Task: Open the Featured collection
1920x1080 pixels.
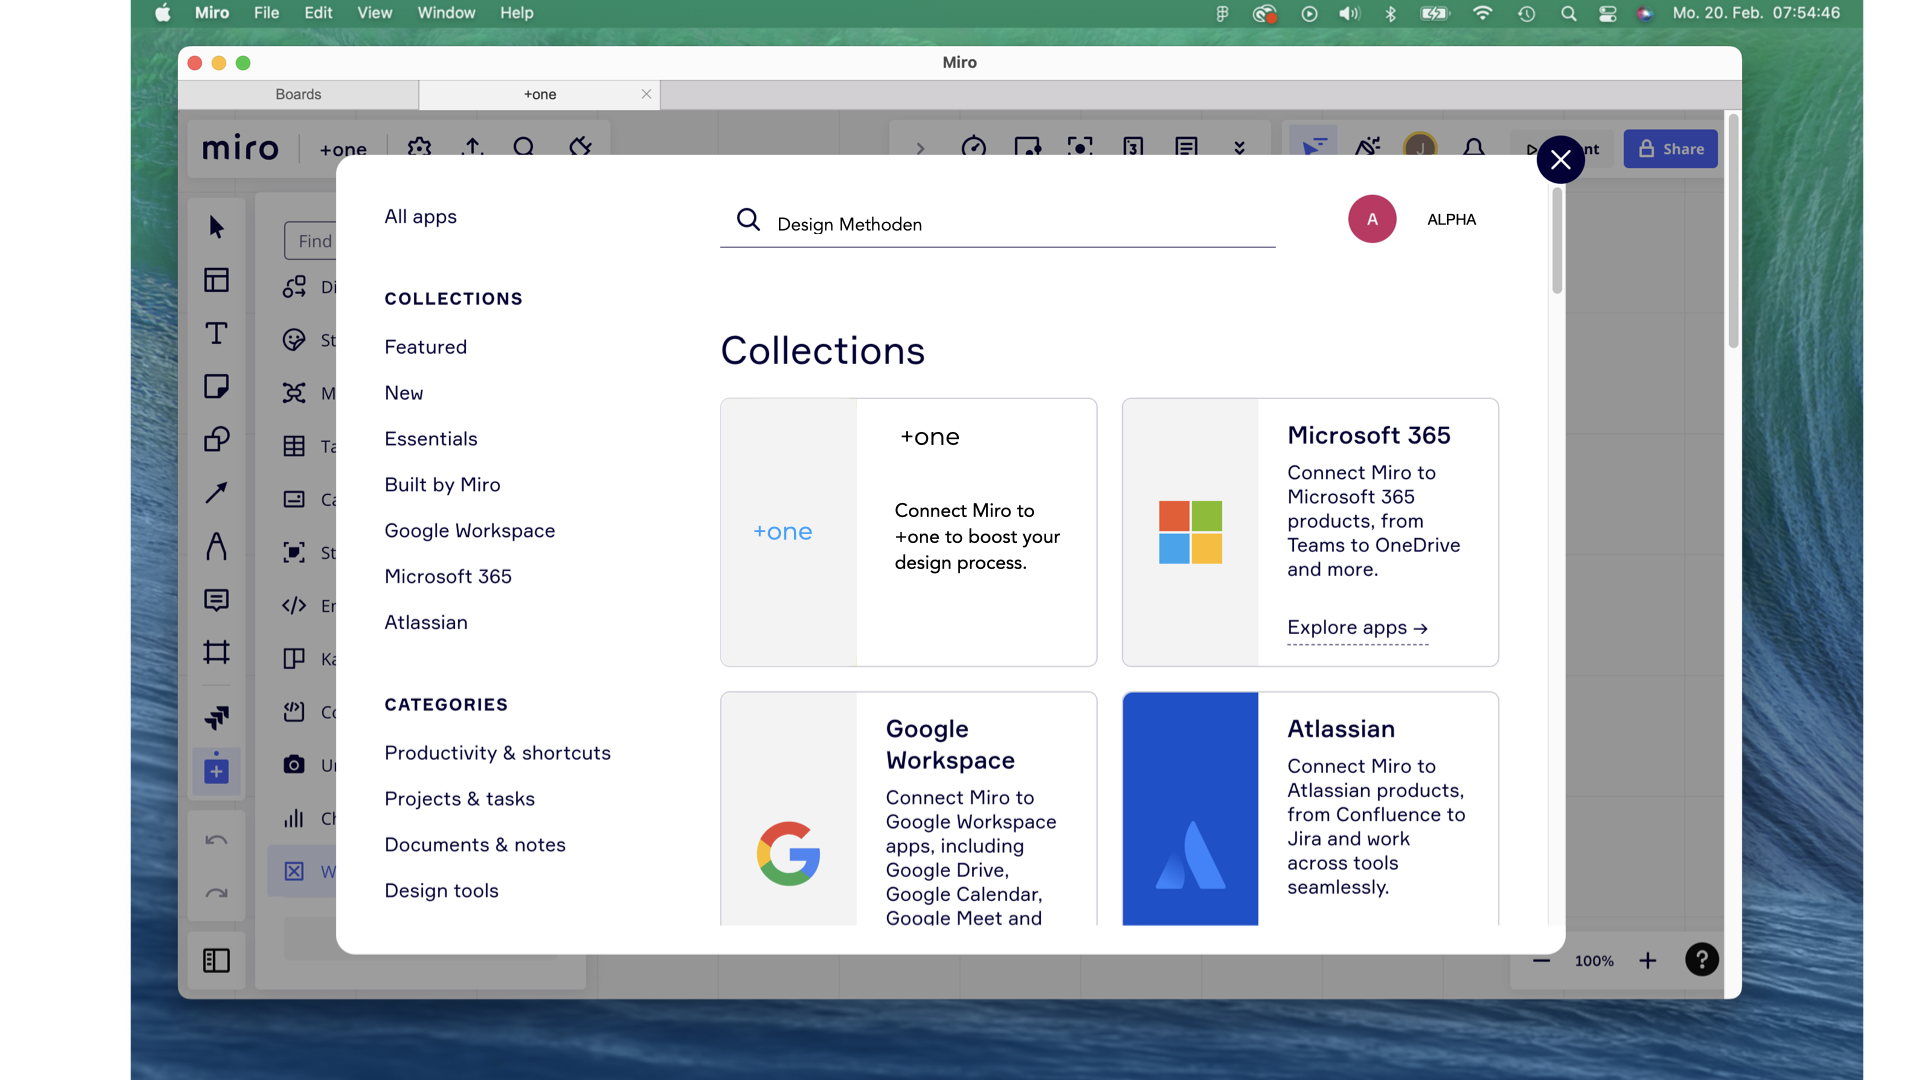Action: tap(425, 347)
